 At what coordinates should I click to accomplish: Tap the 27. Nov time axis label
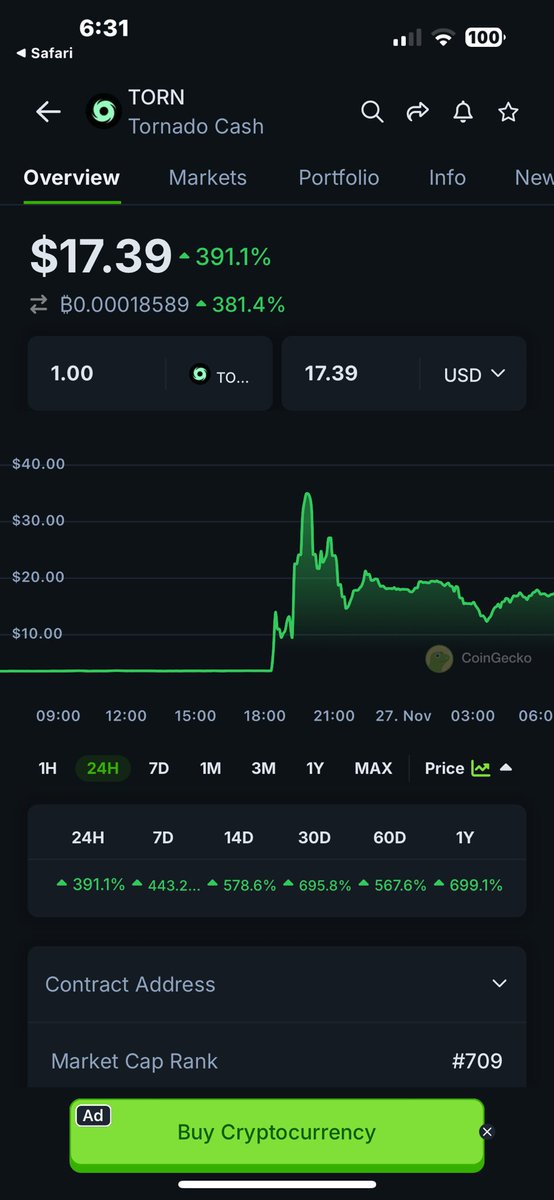click(404, 716)
